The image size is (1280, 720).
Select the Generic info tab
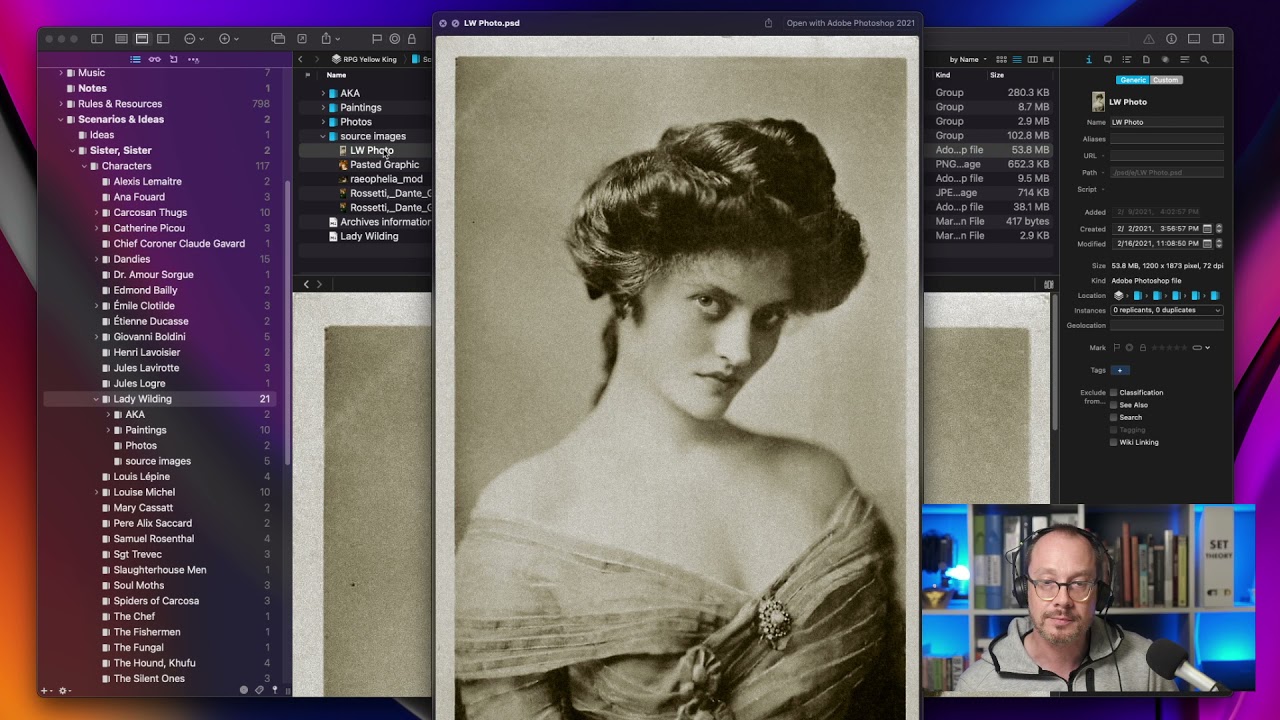click(1133, 80)
